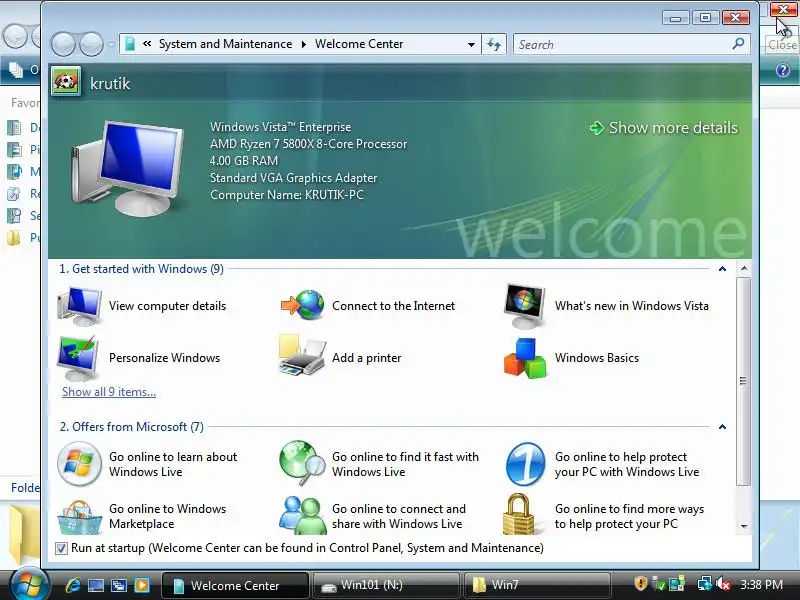Click the Switch between windows Quick Launch icon
Viewport: 800px width, 600px height.
point(119,585)
